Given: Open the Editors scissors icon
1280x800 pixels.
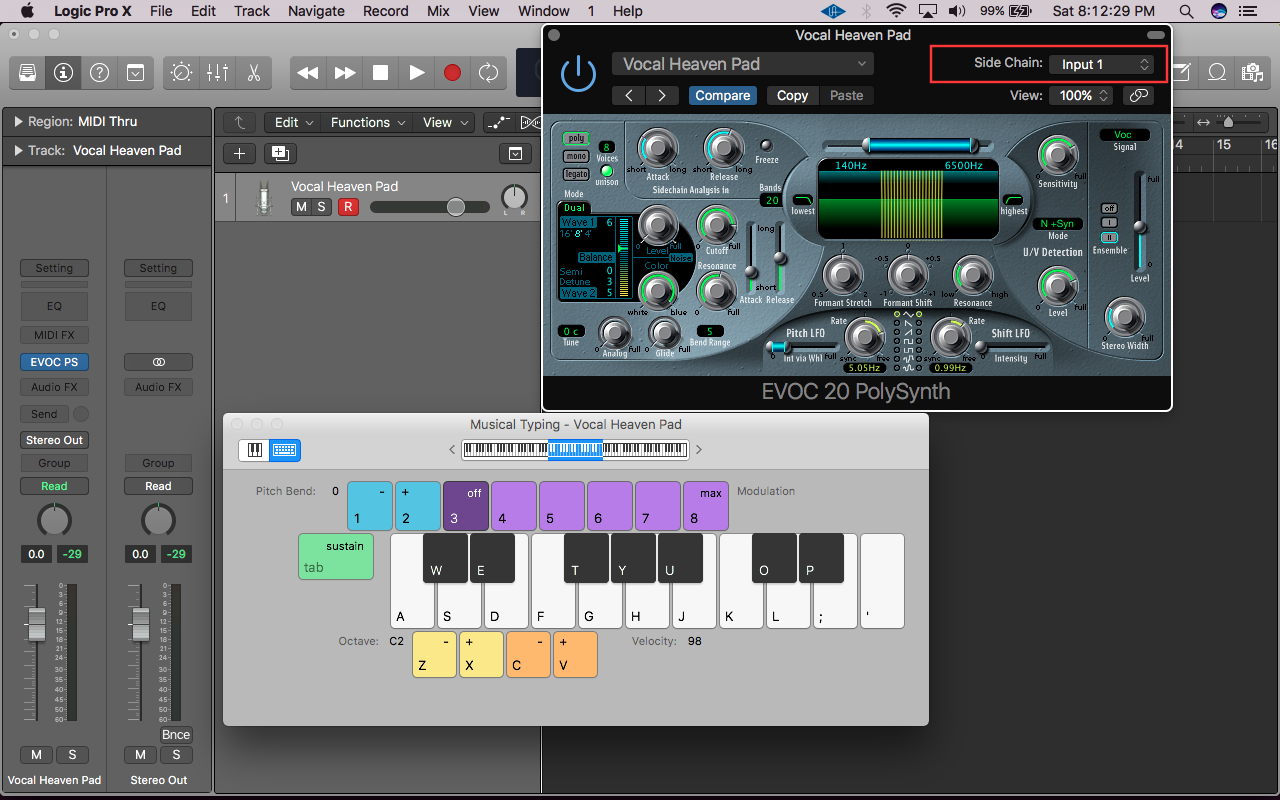Looking at the screenshot, I should pyautogui.click(x=252, y=72).
